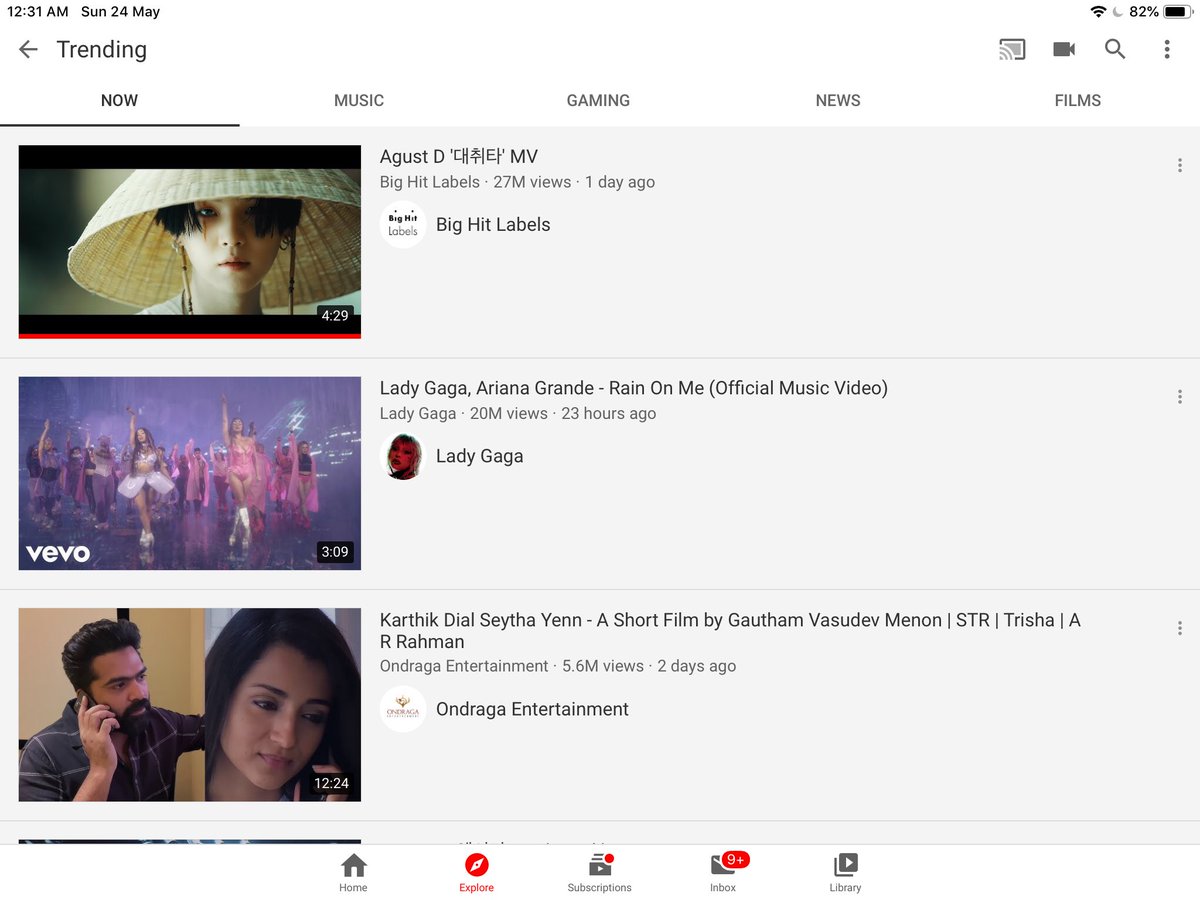The image size is (1200, 900).
Task: Tap the Wi-Fi status icon
Action: tap(1098, 12)
